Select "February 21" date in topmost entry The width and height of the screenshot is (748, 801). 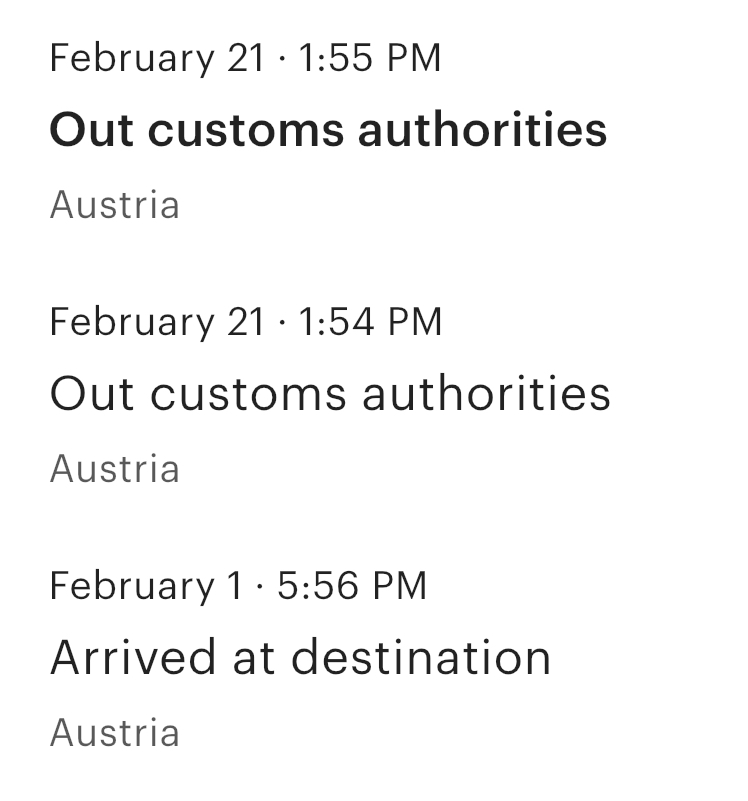pos(157,59)
